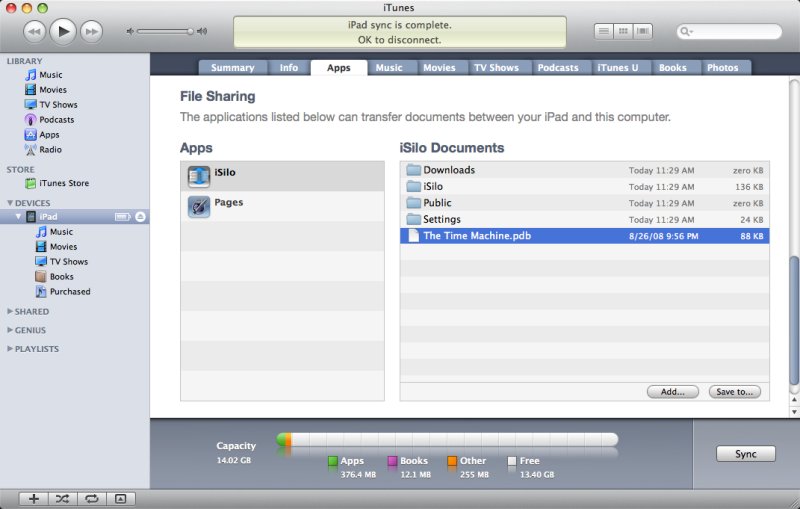The width and height of the screenshot is (800, 509).
Task: Click the Add... button
Action: pyautogui.click(x=672, y=392)
